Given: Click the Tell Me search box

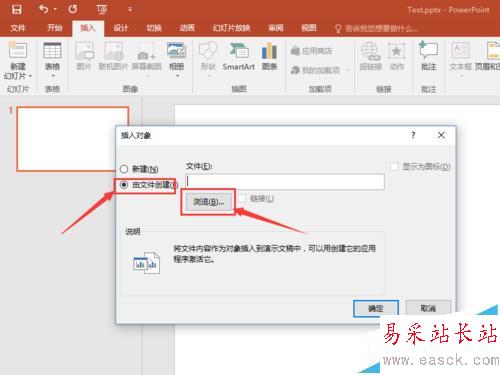Looking at the screenshot, I should (377, 29).
